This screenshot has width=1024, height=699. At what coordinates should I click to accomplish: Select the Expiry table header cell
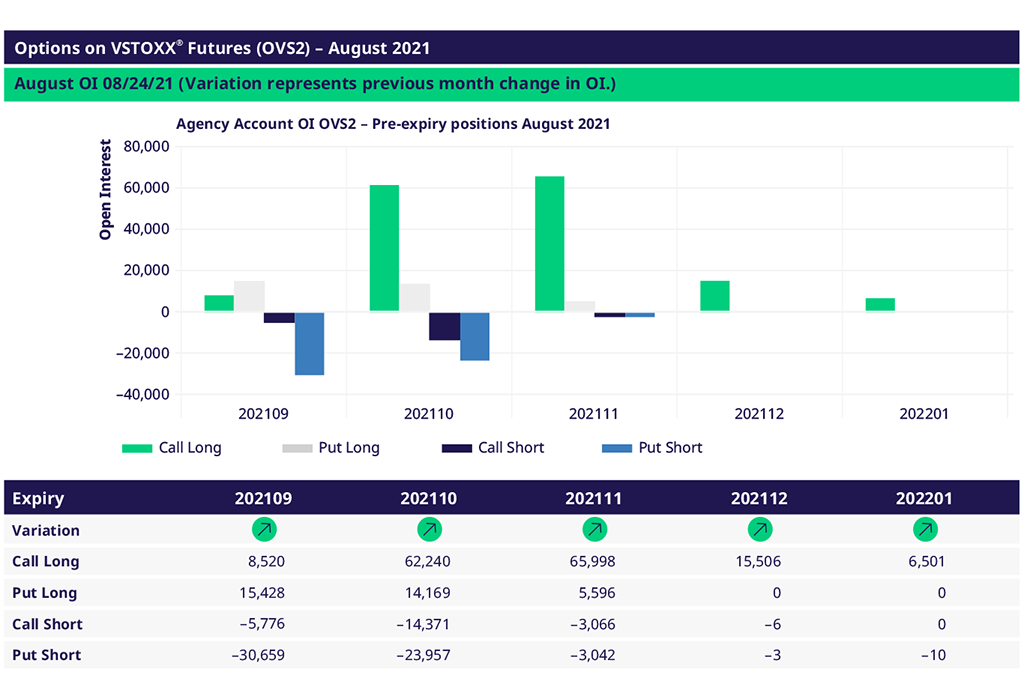[39, 498]
